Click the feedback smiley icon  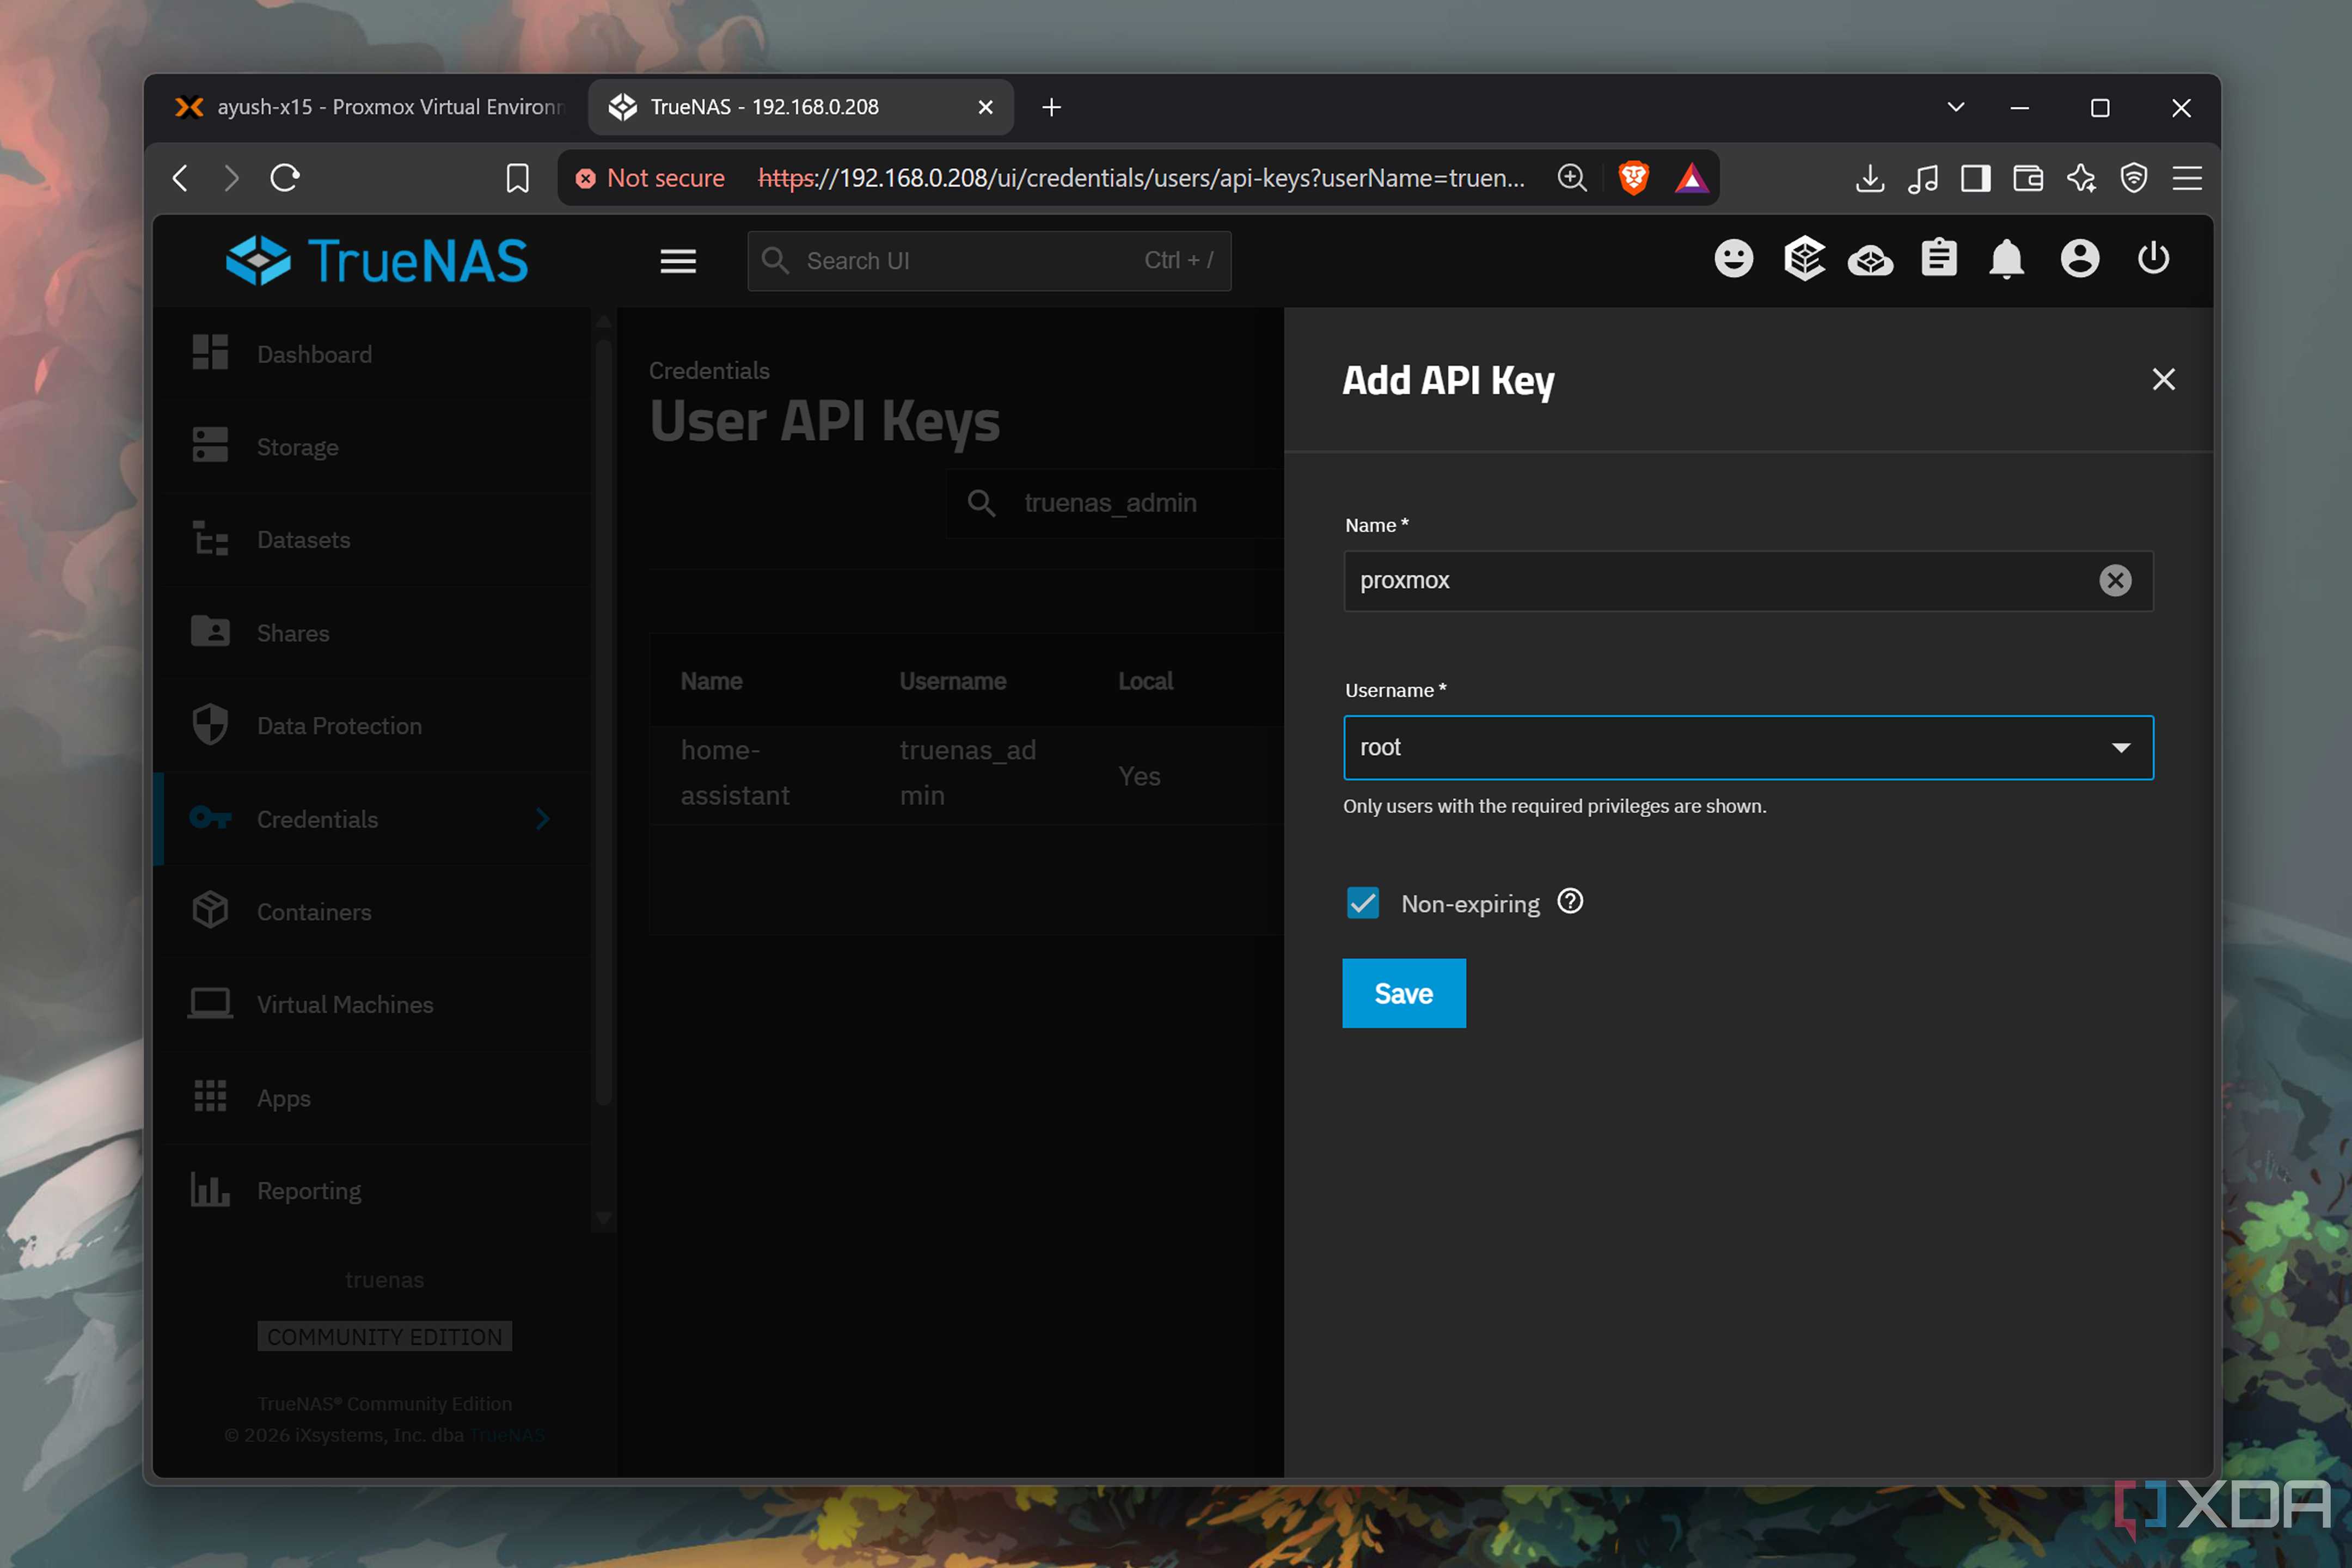click(1733, 259)
